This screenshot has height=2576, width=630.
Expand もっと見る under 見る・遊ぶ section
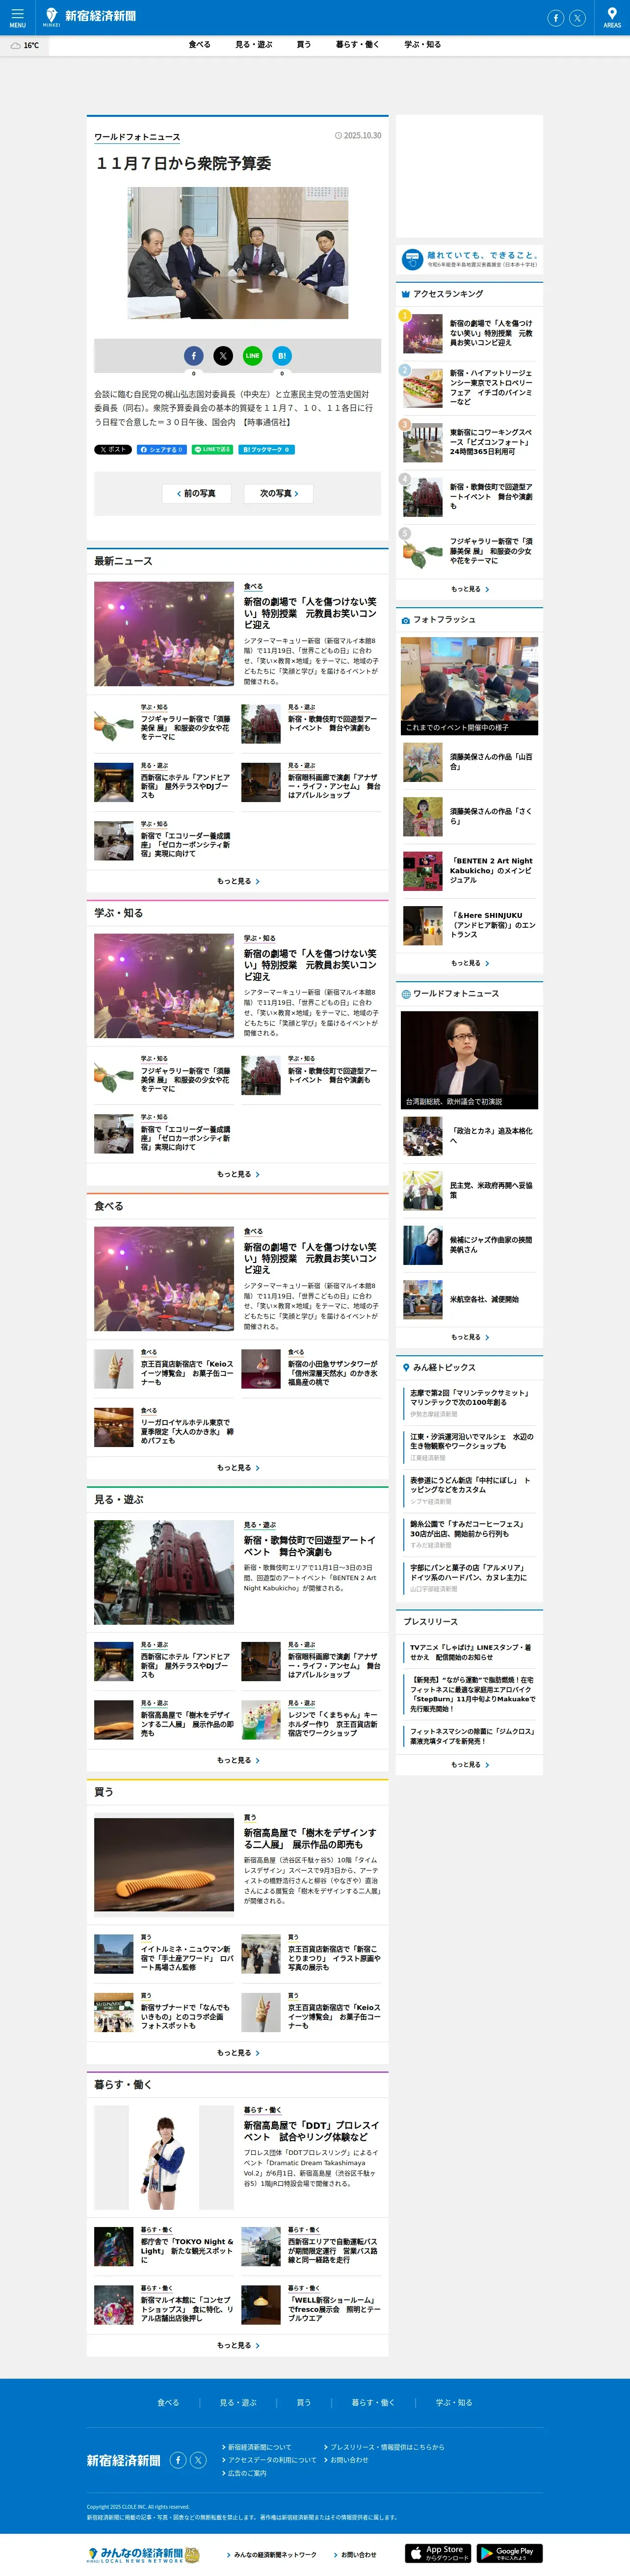point(238,1760)
